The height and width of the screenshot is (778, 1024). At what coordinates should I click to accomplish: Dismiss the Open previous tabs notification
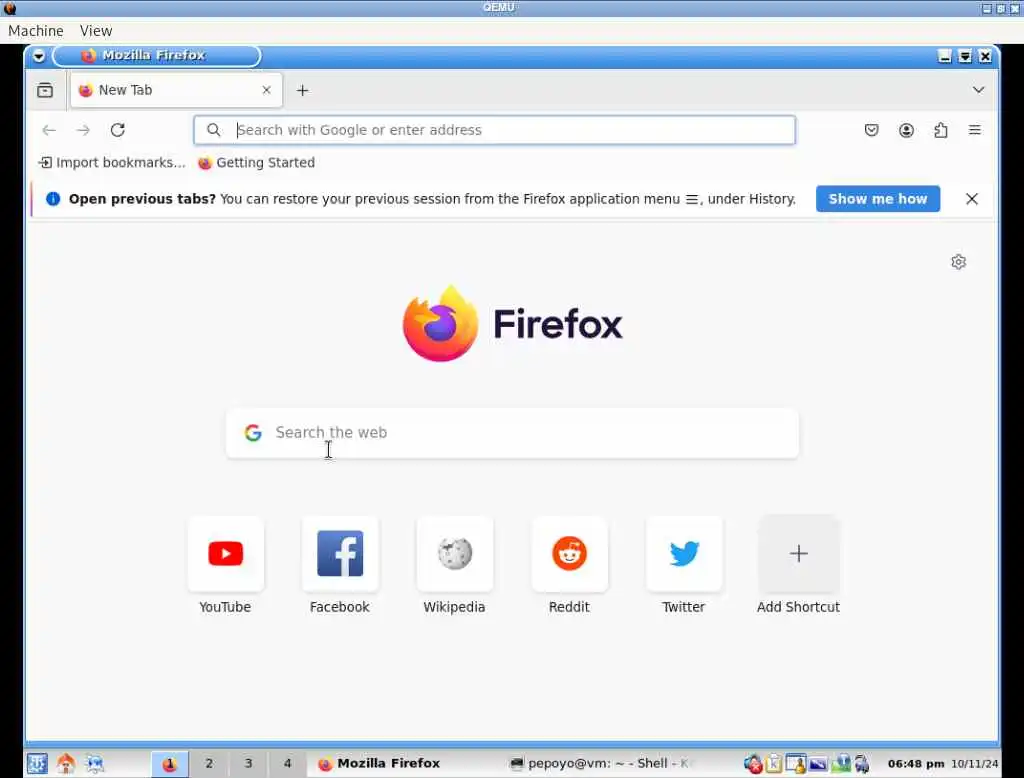[971, 199]
